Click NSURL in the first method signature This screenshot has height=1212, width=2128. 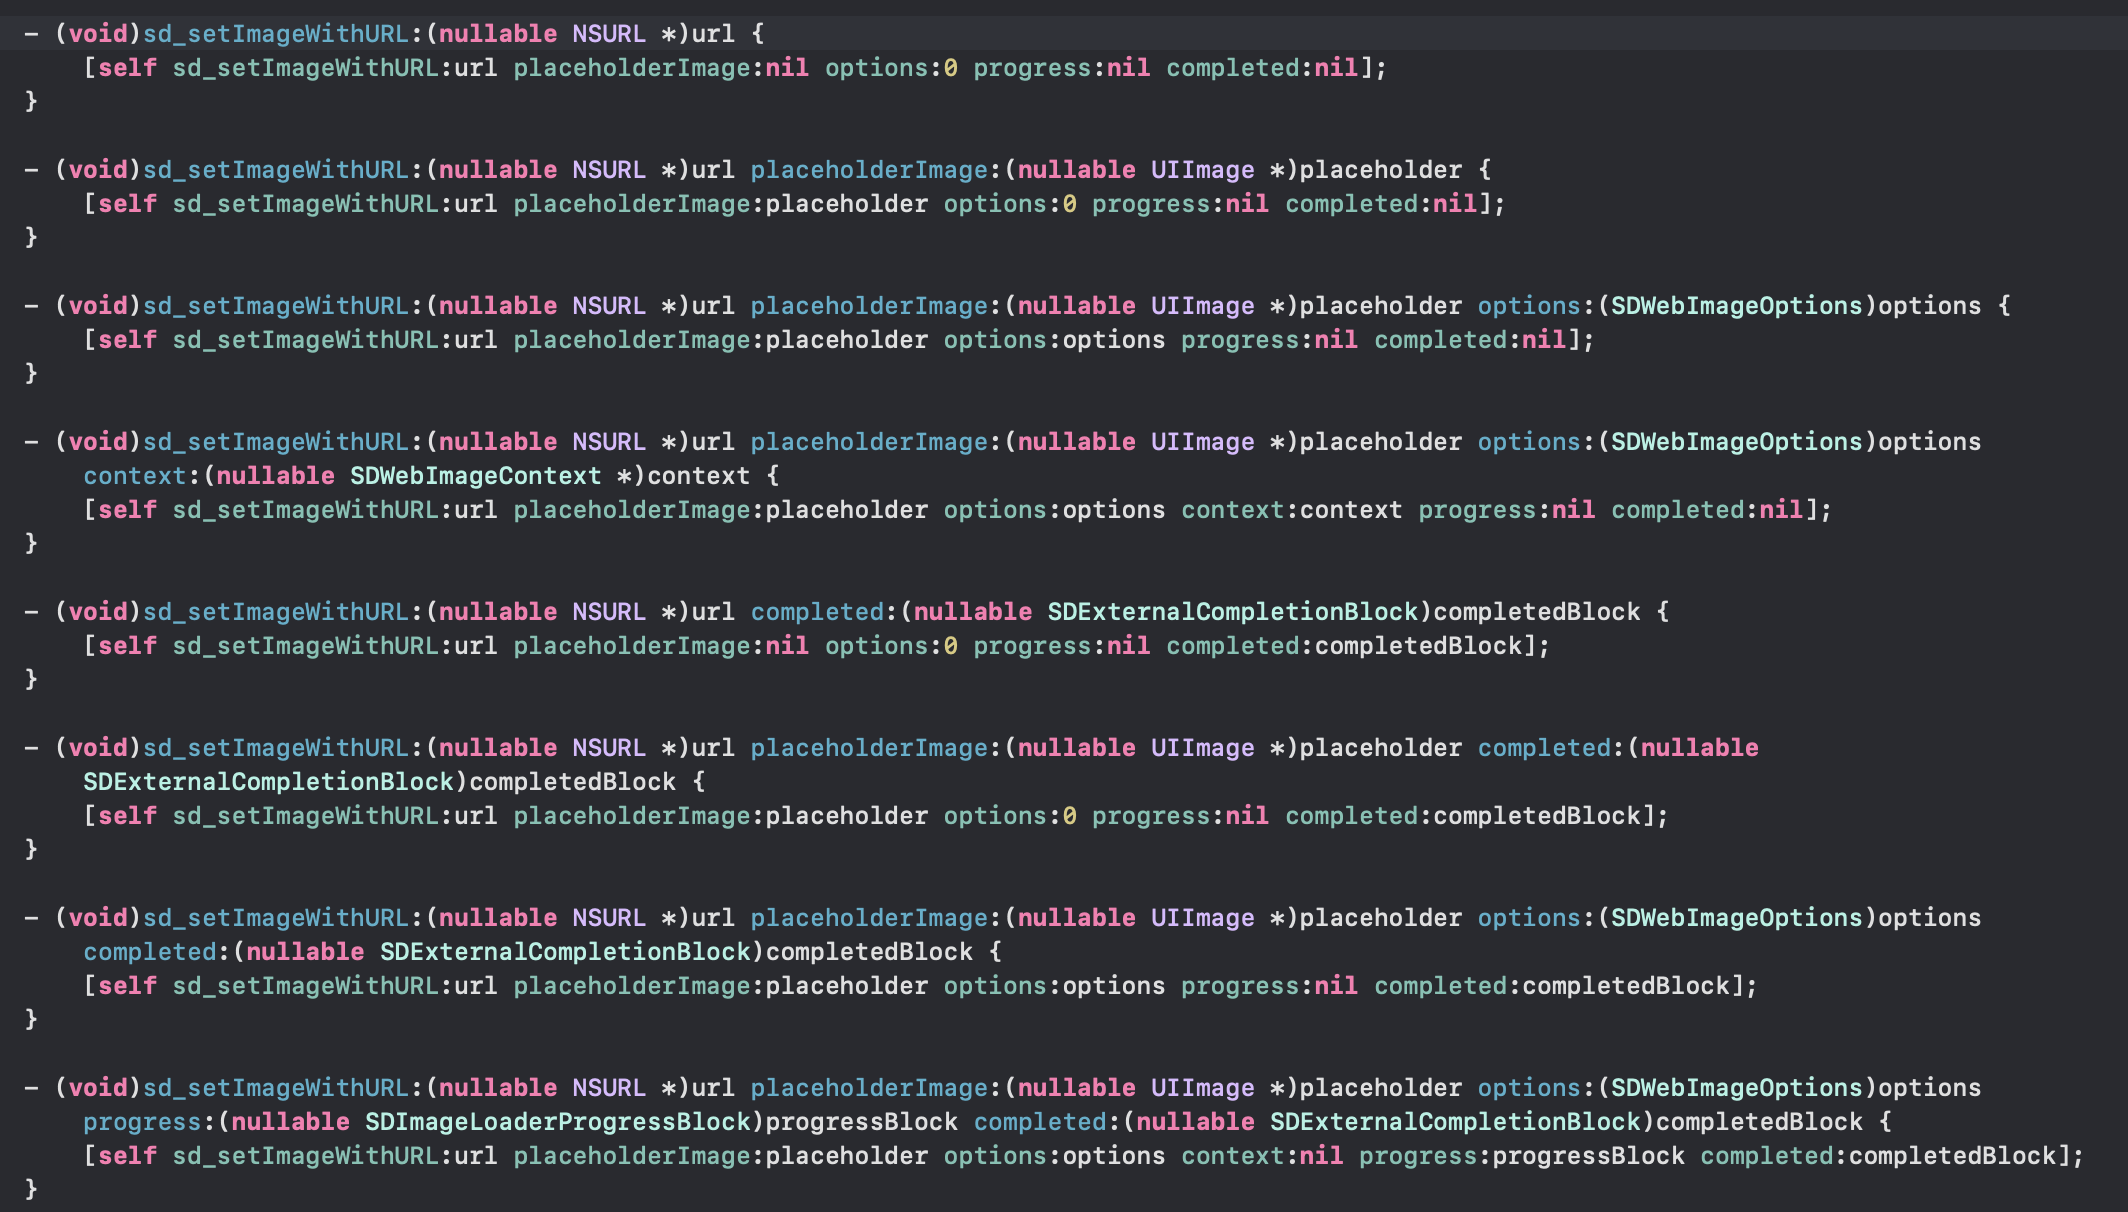tap(609, 34)
